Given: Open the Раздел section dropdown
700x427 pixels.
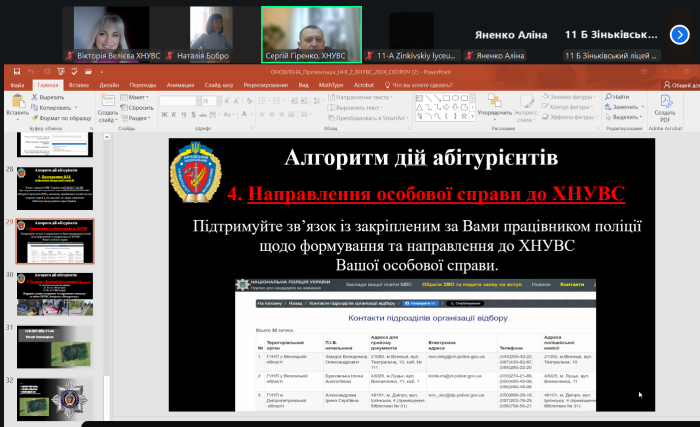Looking at the screenshot, I should [136, 118].
